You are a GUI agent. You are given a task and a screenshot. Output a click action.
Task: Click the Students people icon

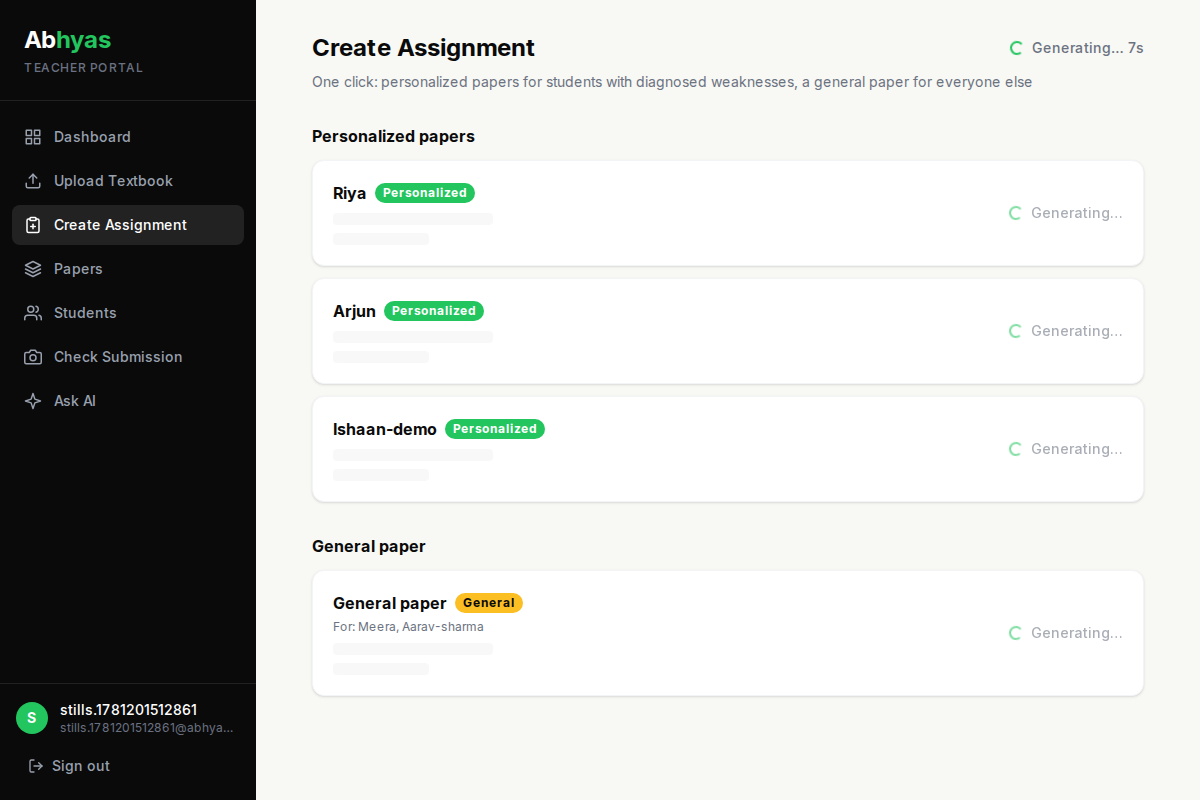(33, 313)
